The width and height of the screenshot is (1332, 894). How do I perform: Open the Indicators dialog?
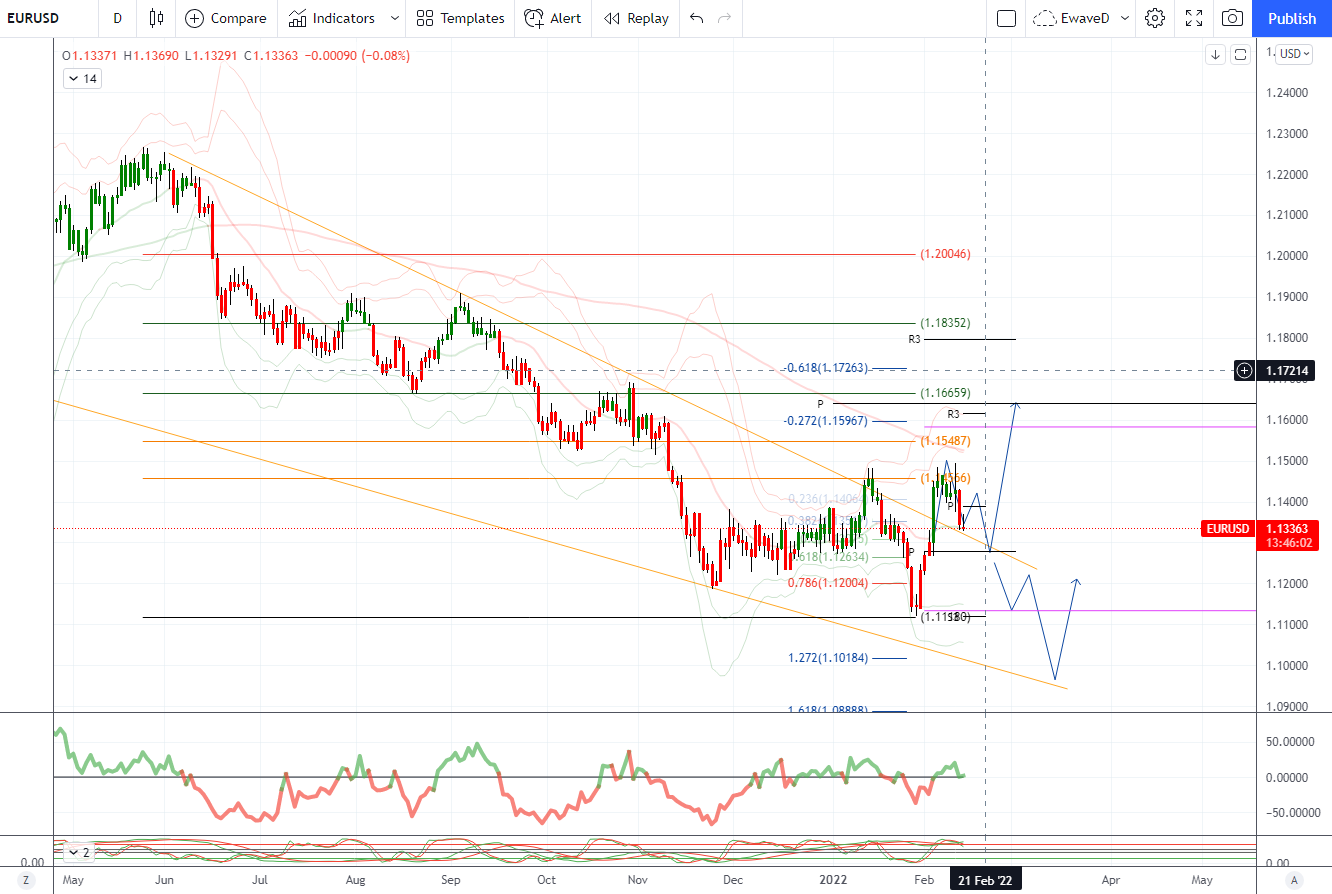coord(332,18)
